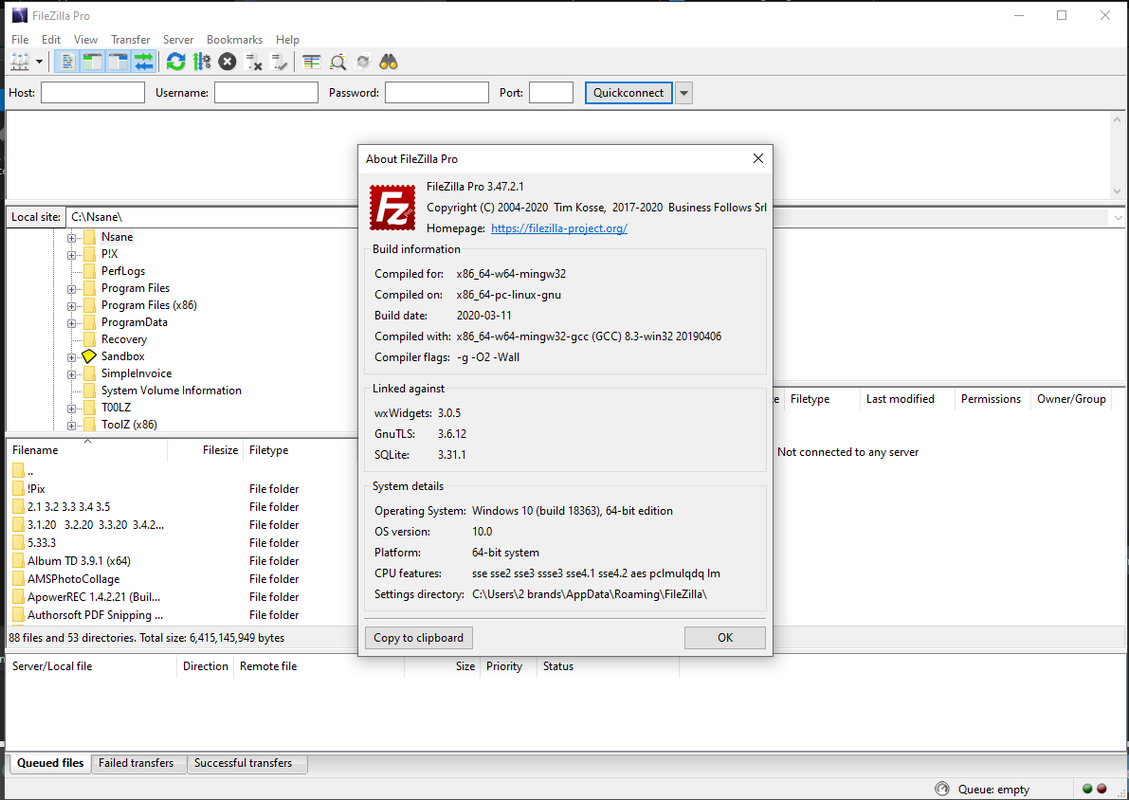
Task: Open Quickconnect history dropdown arrow
Action: coord(684,93)
